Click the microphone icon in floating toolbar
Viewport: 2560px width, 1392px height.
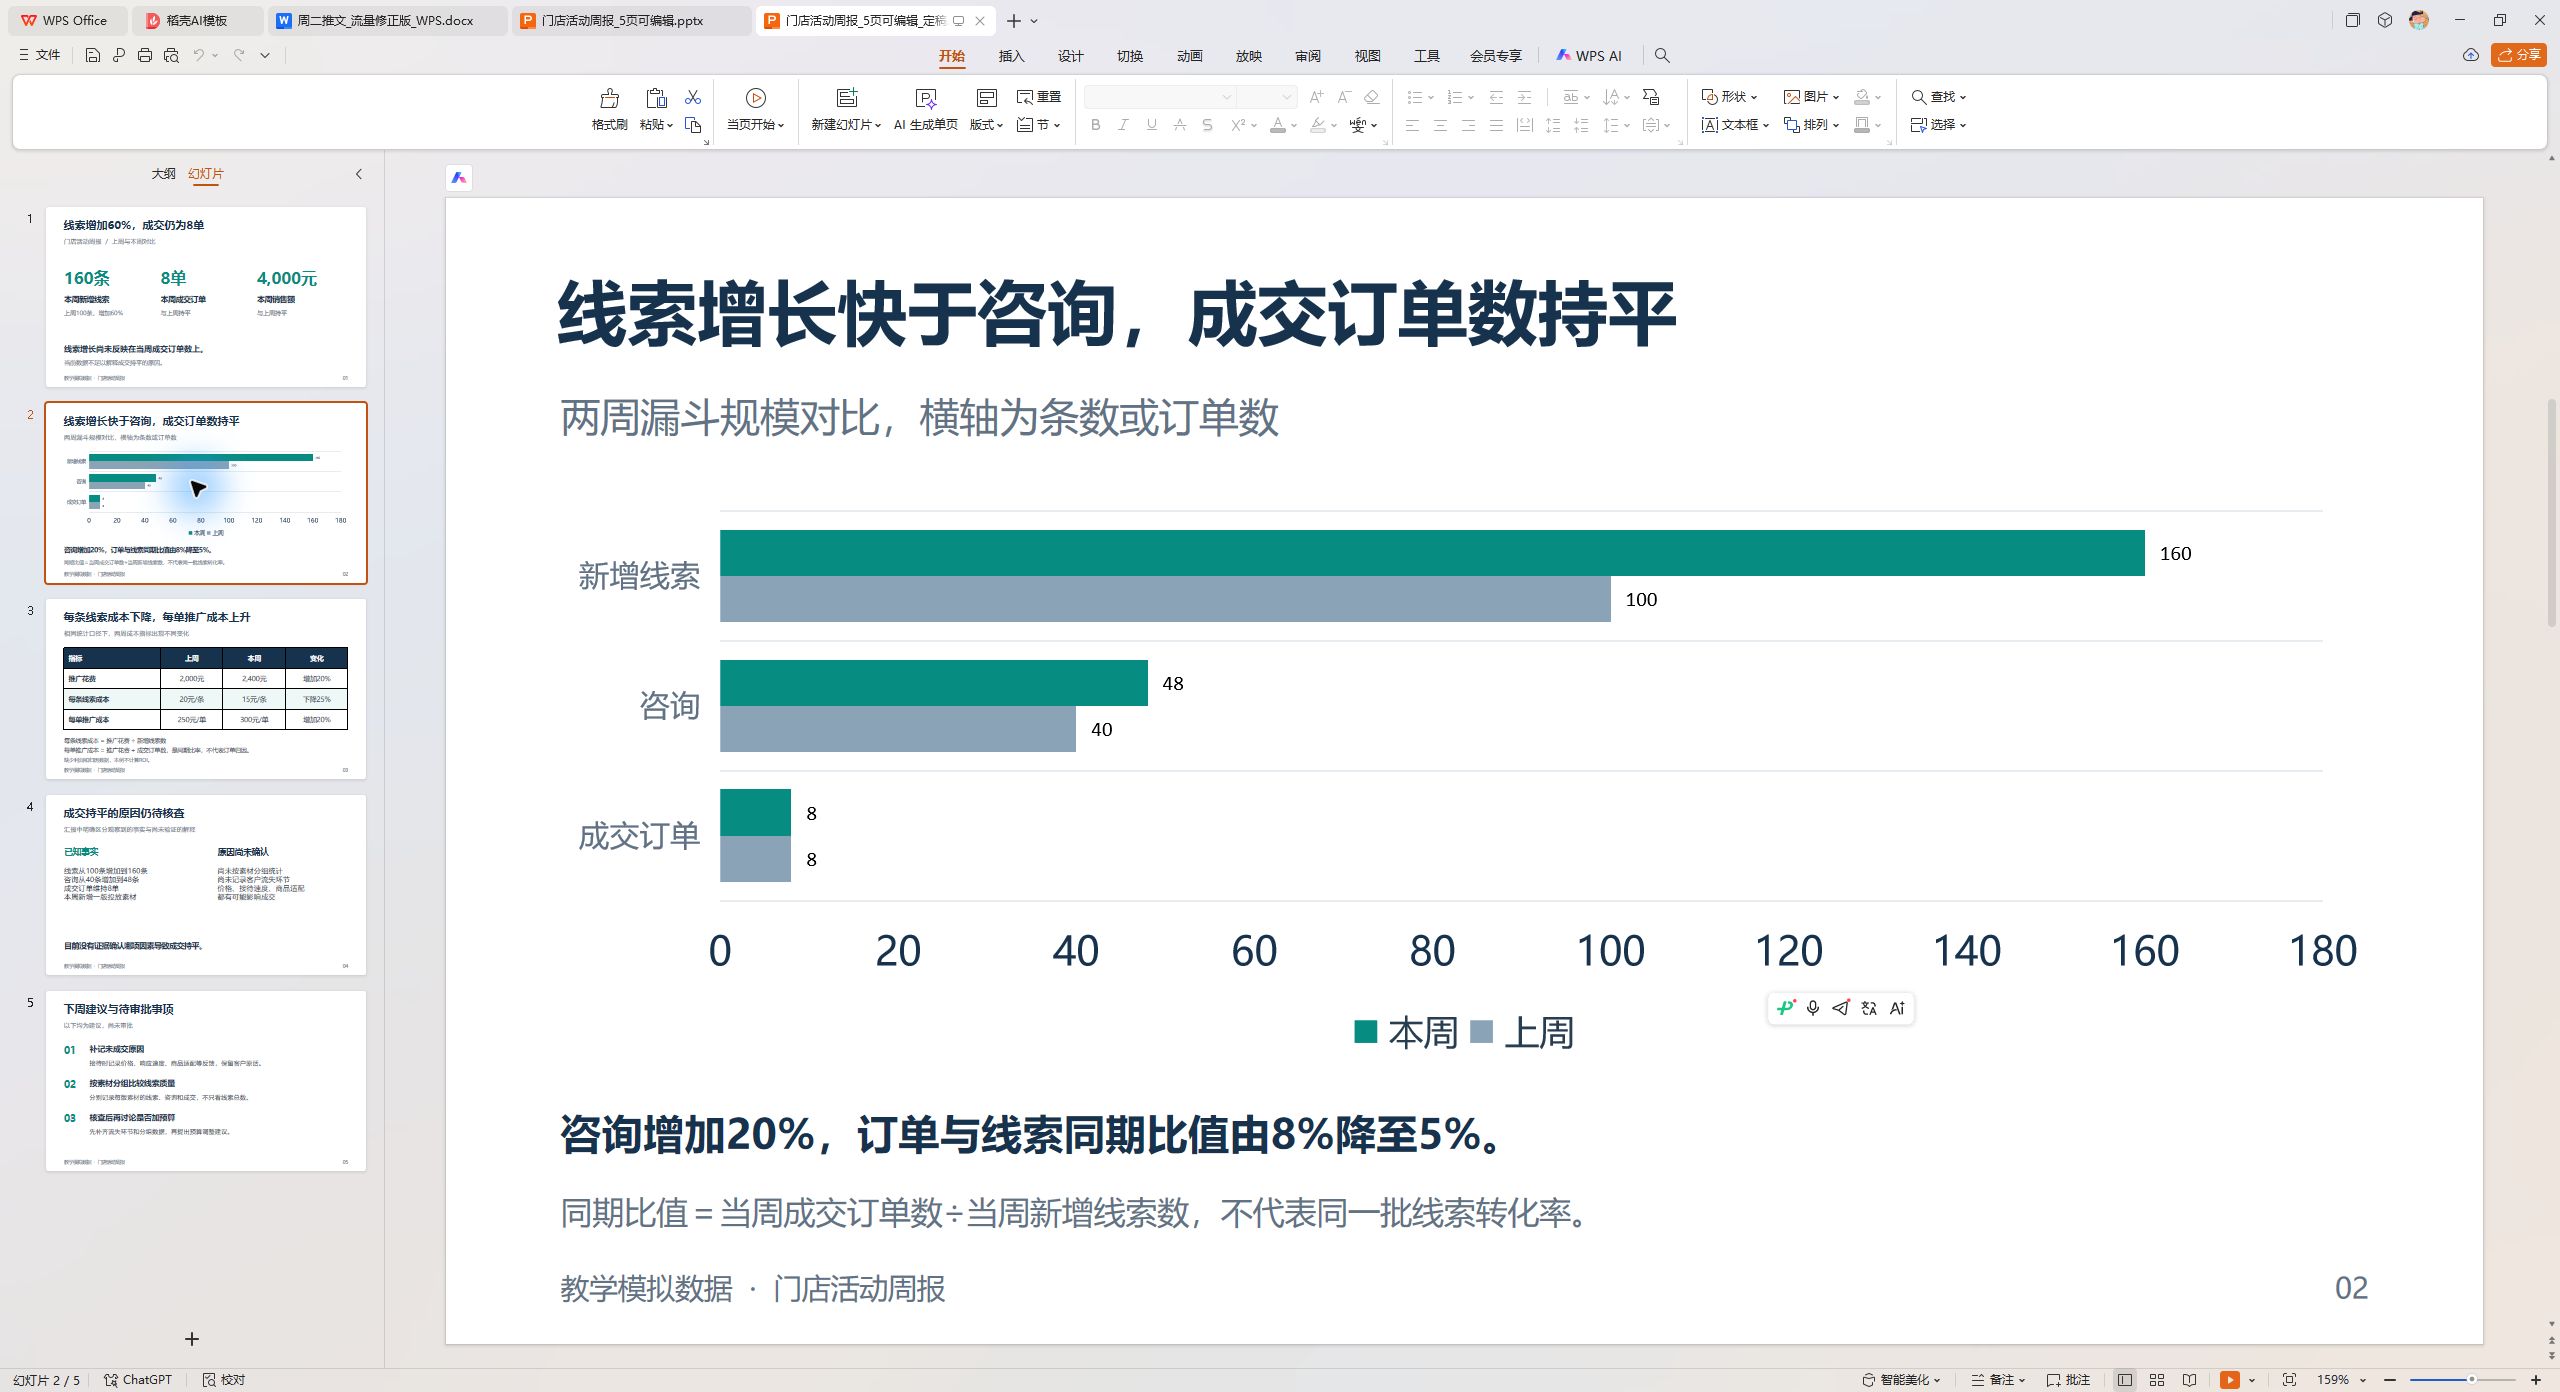click(x=1813, y=1008)
